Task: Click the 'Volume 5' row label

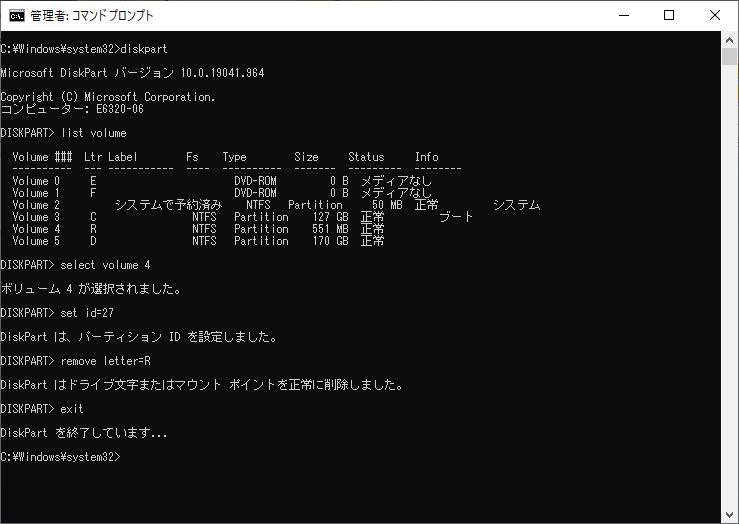Action: tap(36, 241)
